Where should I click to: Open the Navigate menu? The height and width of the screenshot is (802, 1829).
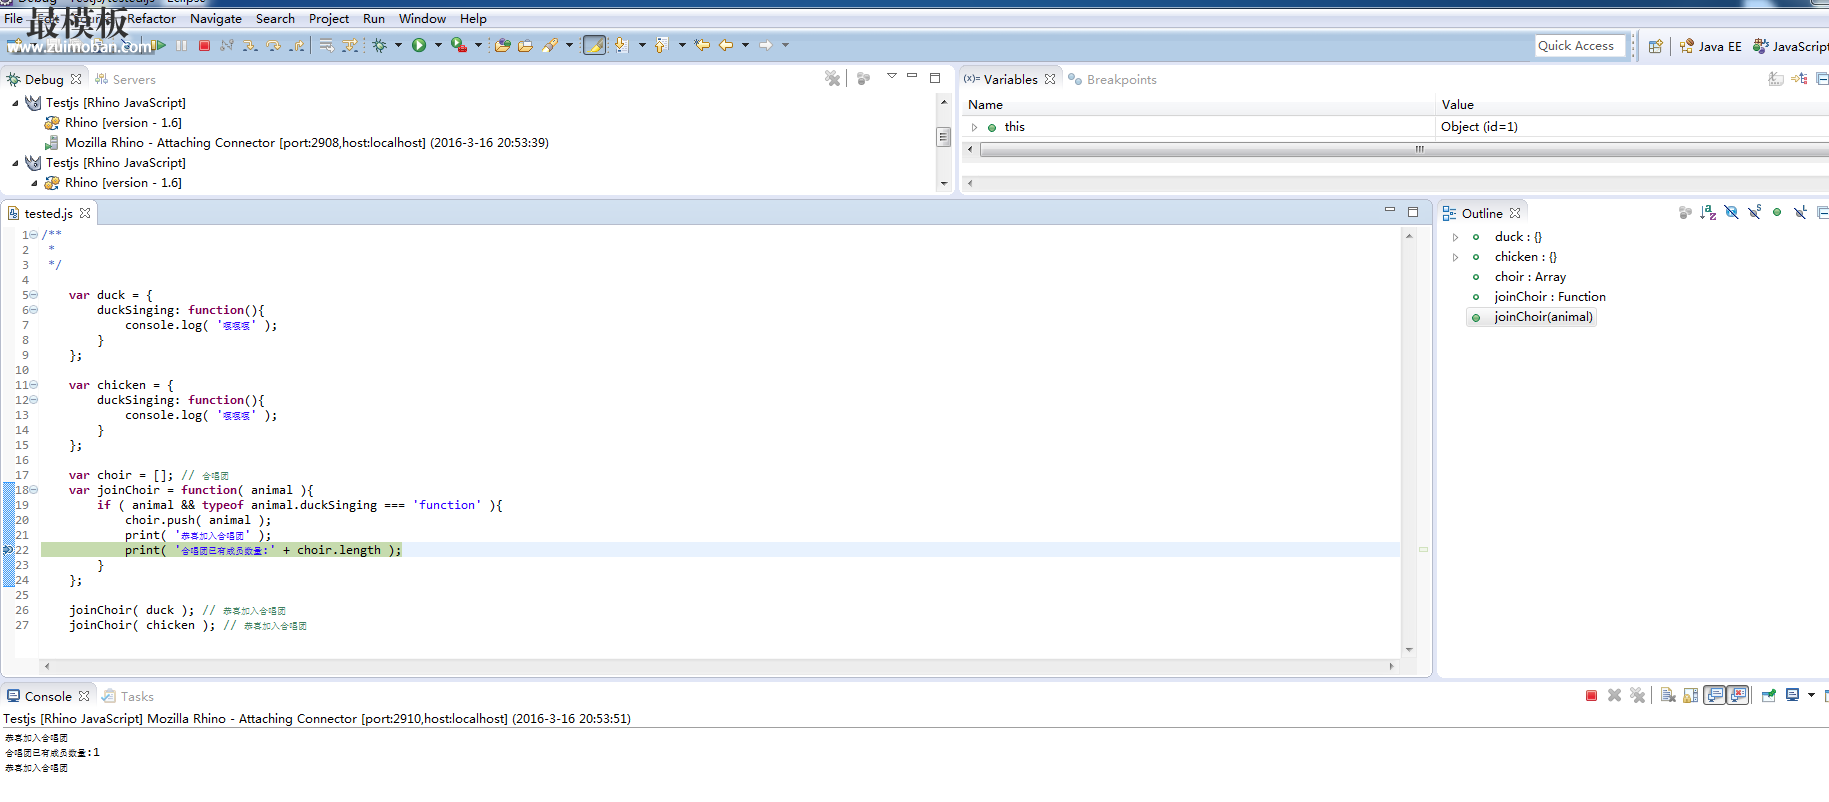[216, 18]
